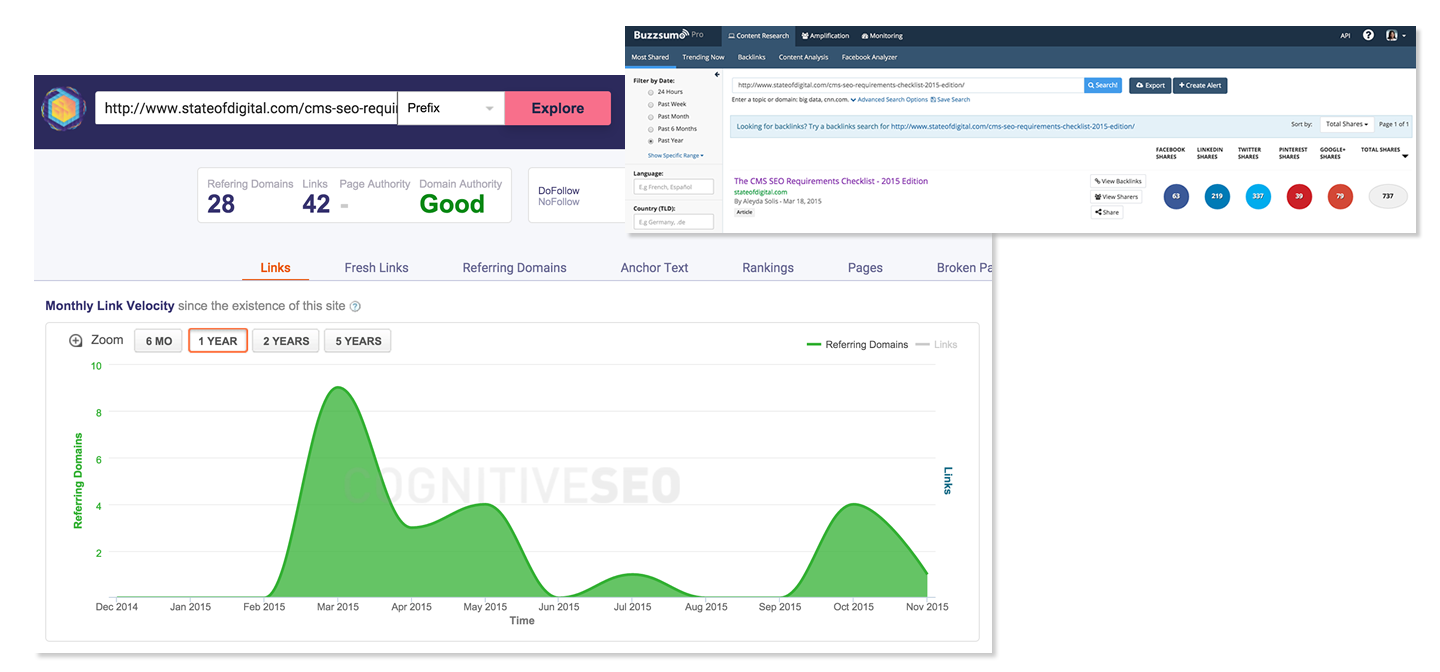Sort by Total Shares column arrow
This screenshot has width=1440, height=672.
tap(1405, 156)
